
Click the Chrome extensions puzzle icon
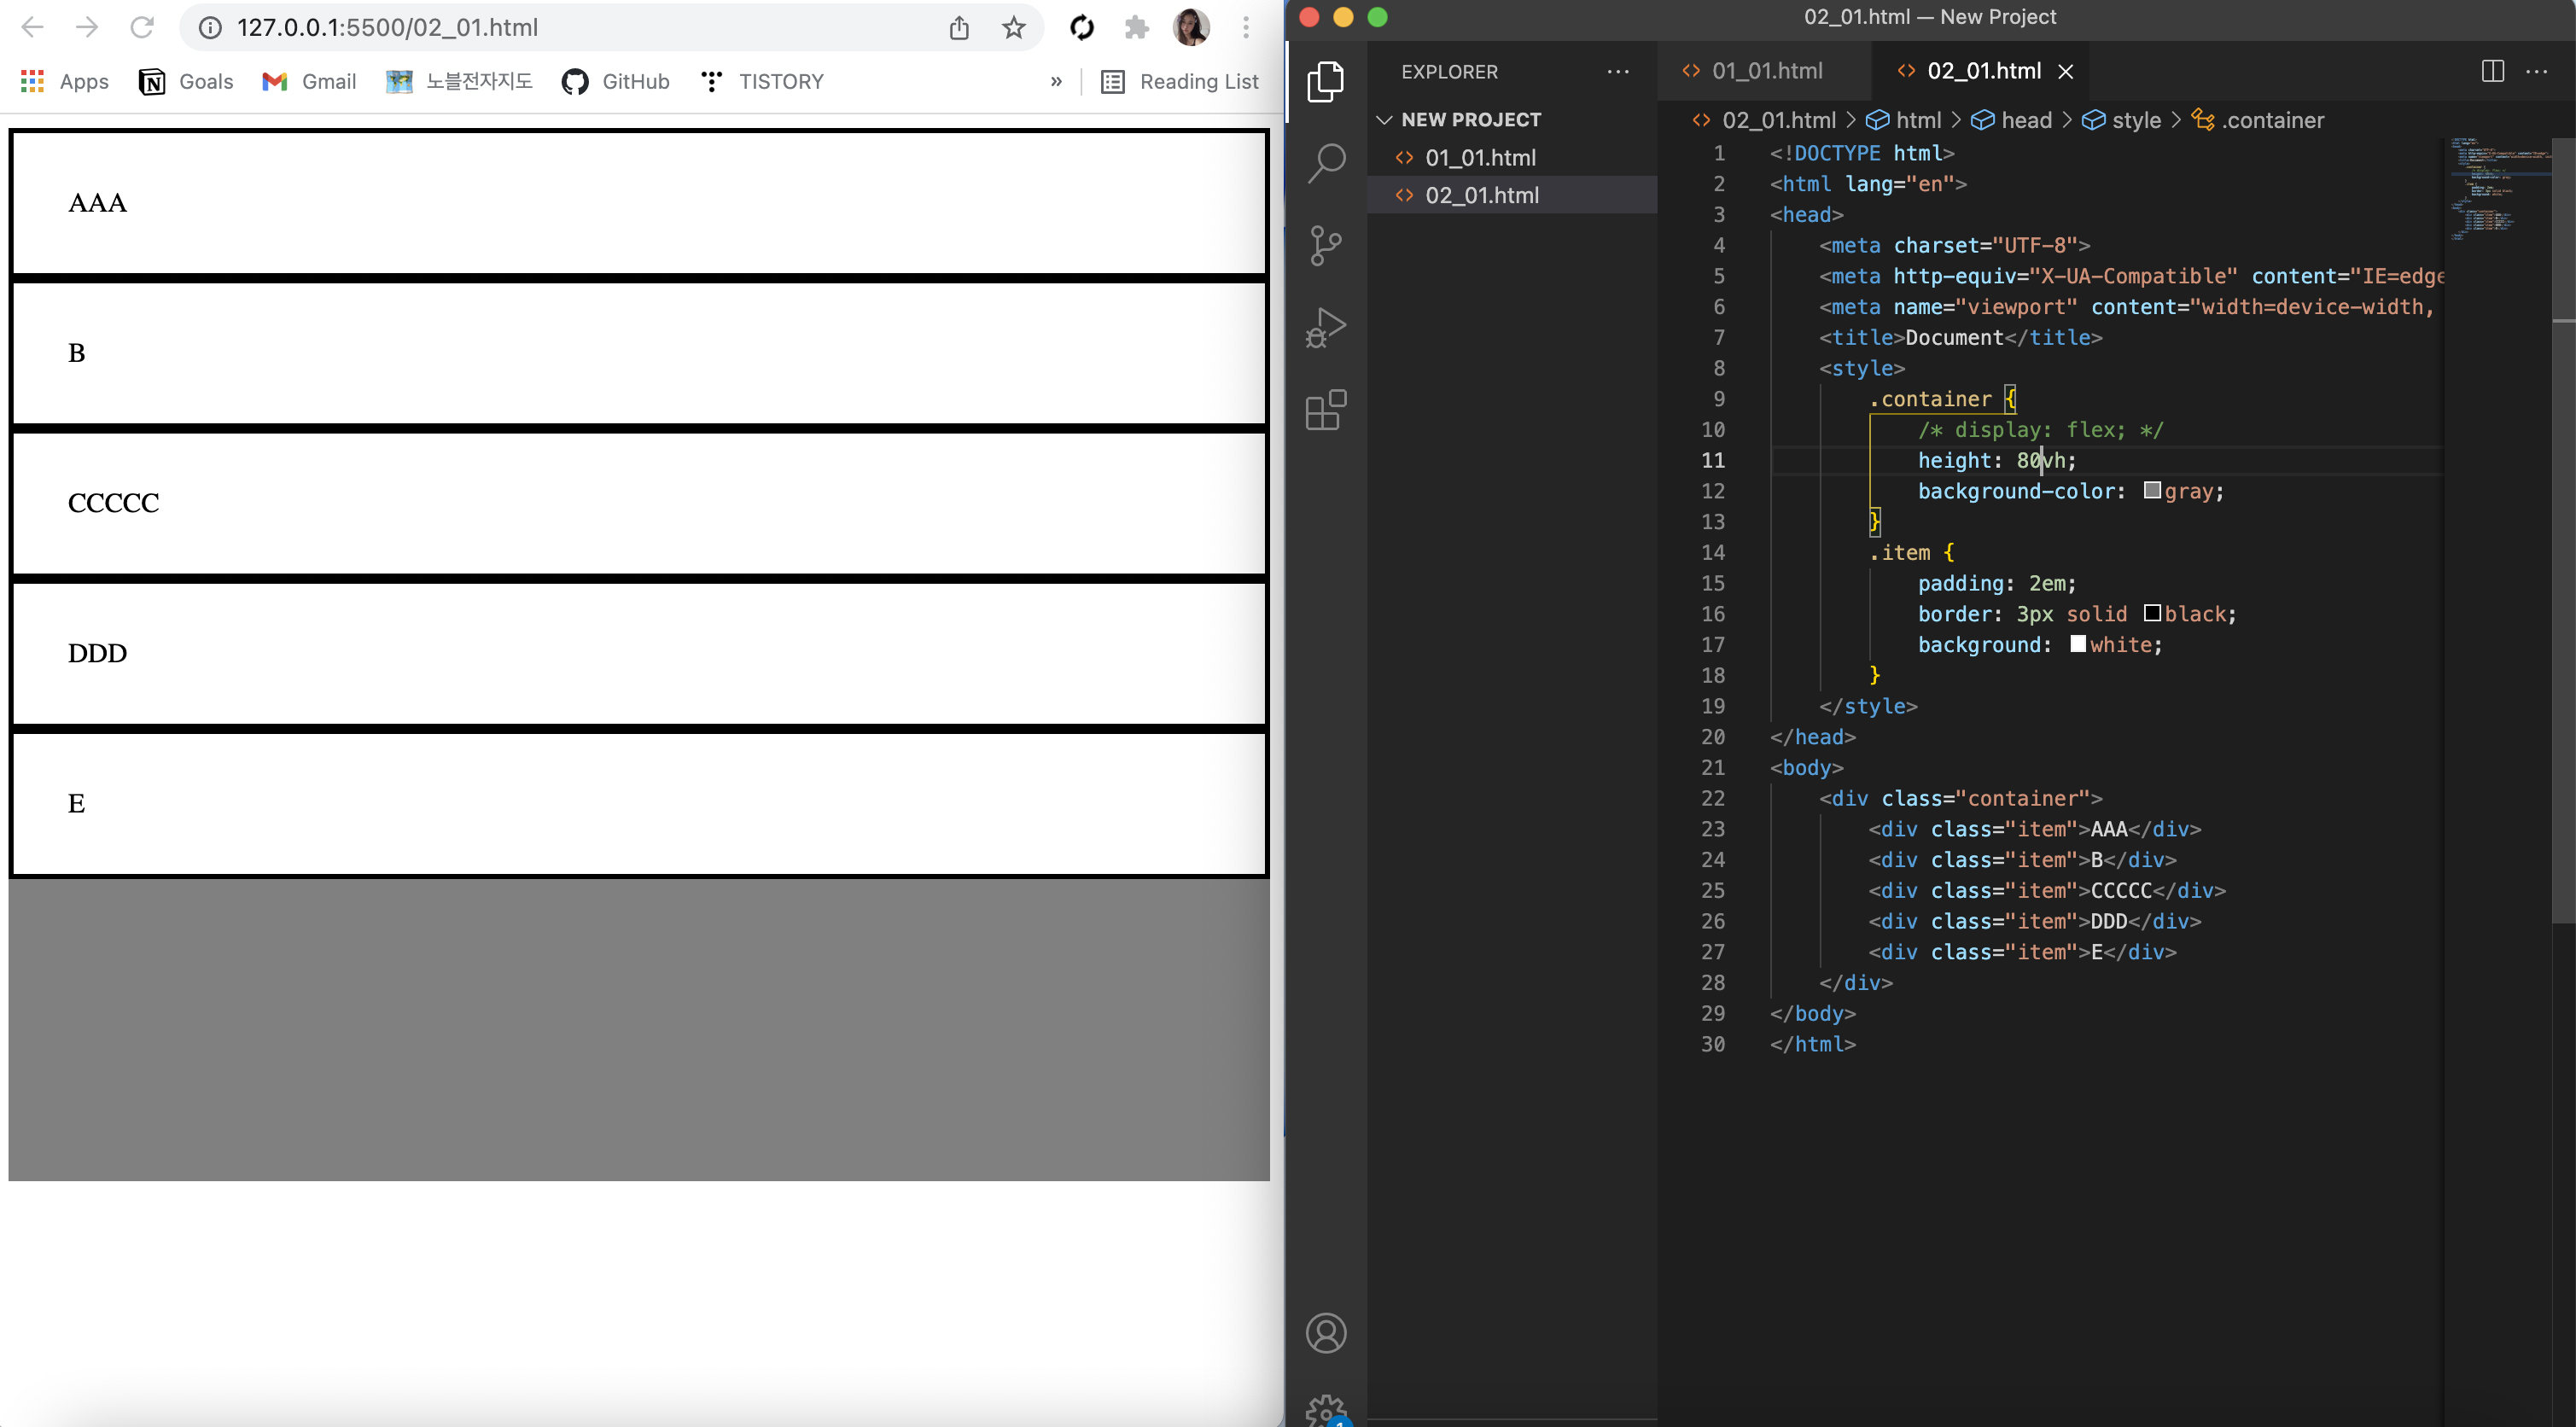coord(1136,27)
